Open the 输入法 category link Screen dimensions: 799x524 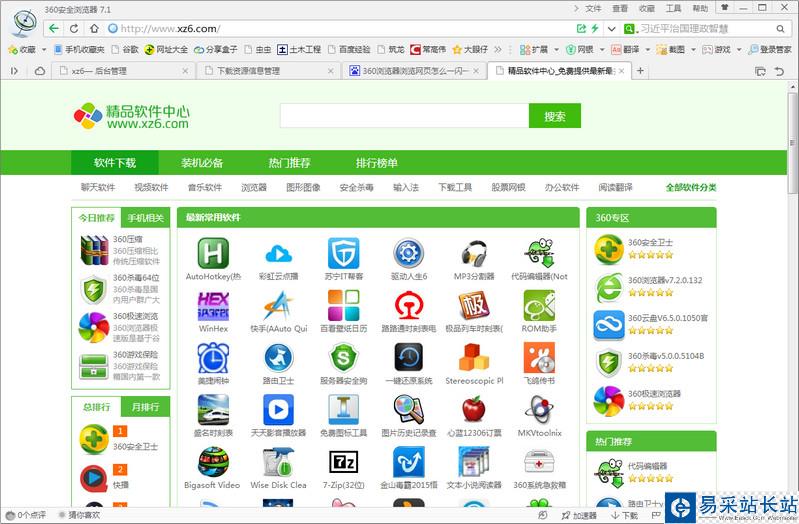[x=406, y=187]
